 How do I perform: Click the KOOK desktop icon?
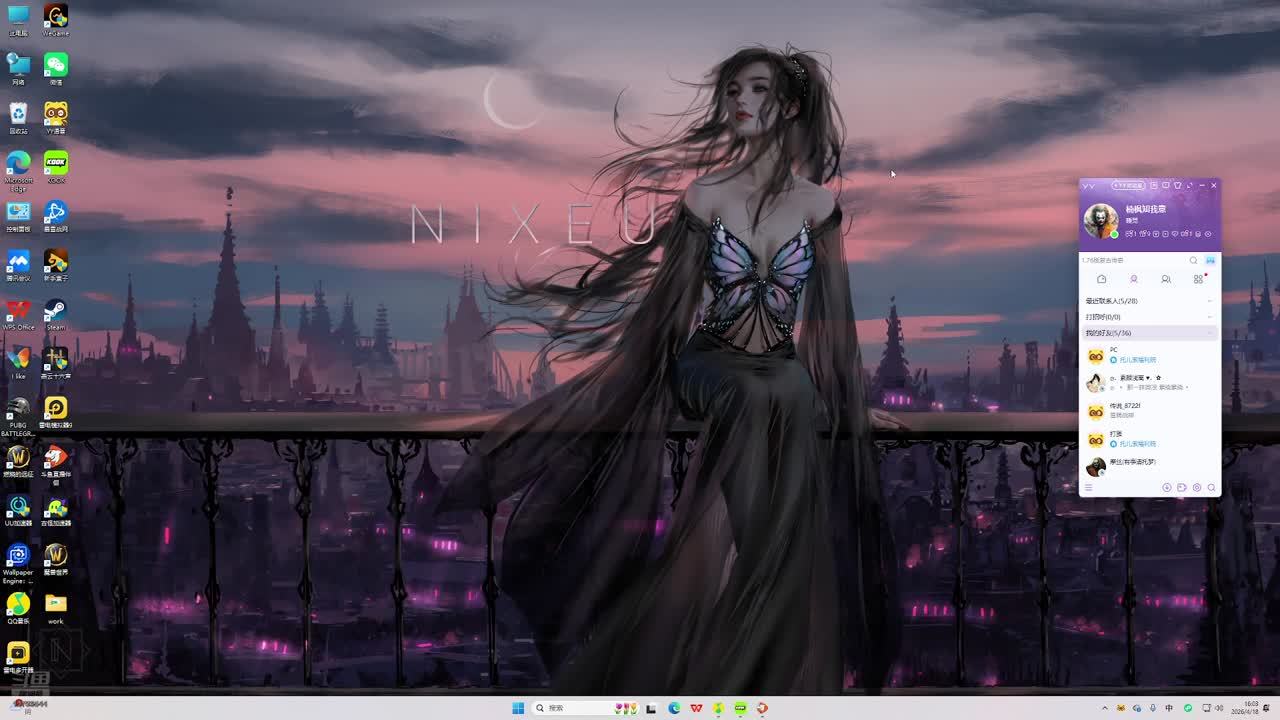coord(56,165)
